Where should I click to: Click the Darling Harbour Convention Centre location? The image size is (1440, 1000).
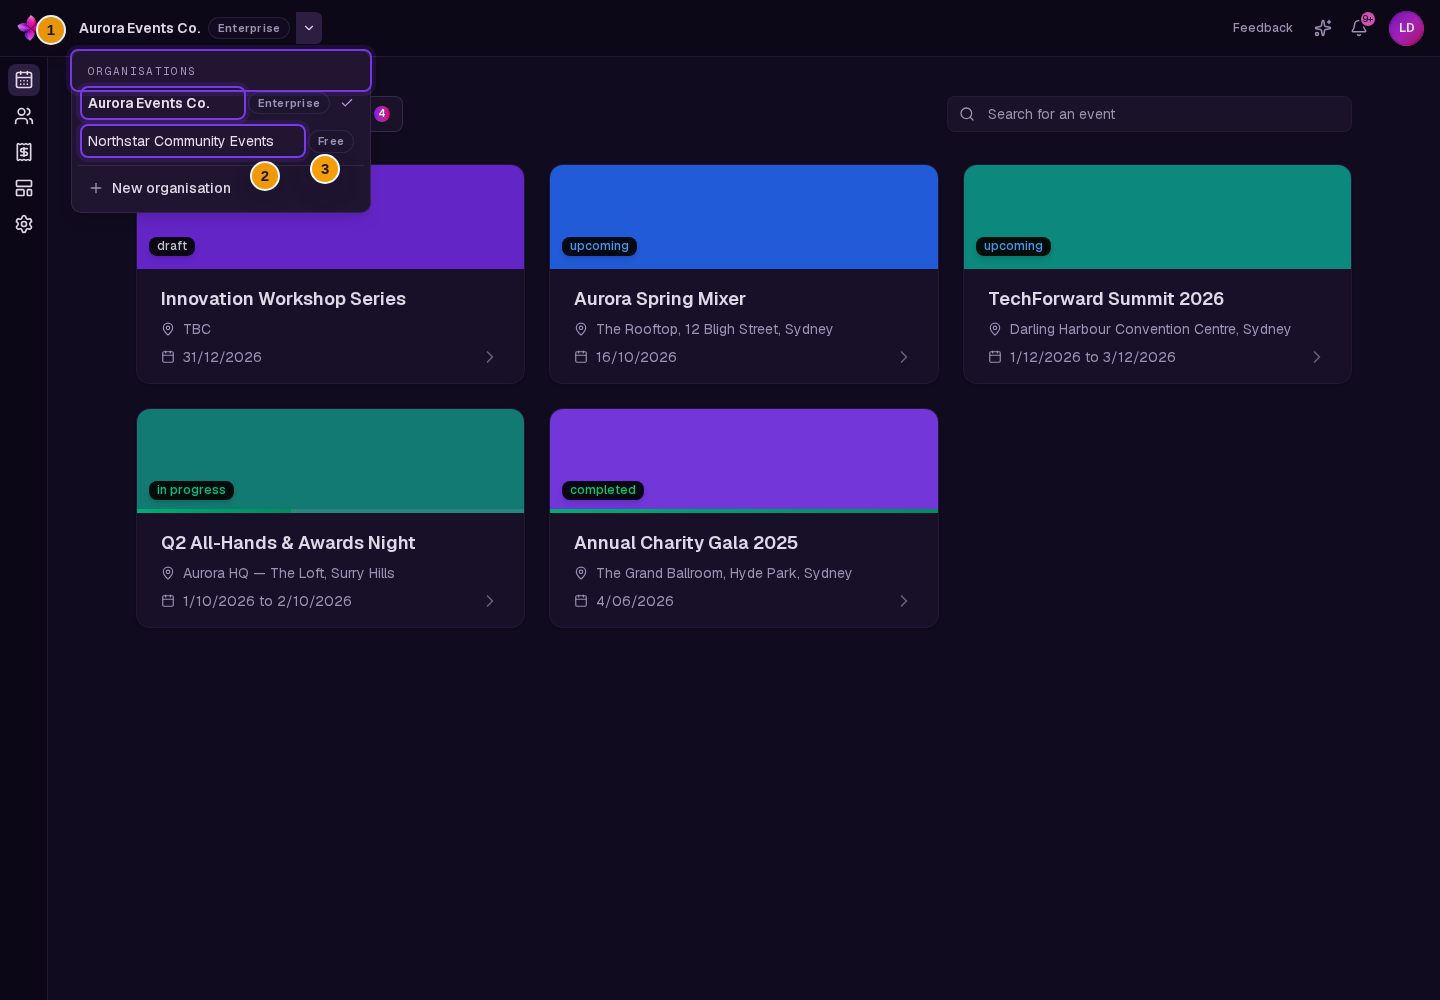[1150, 329]
